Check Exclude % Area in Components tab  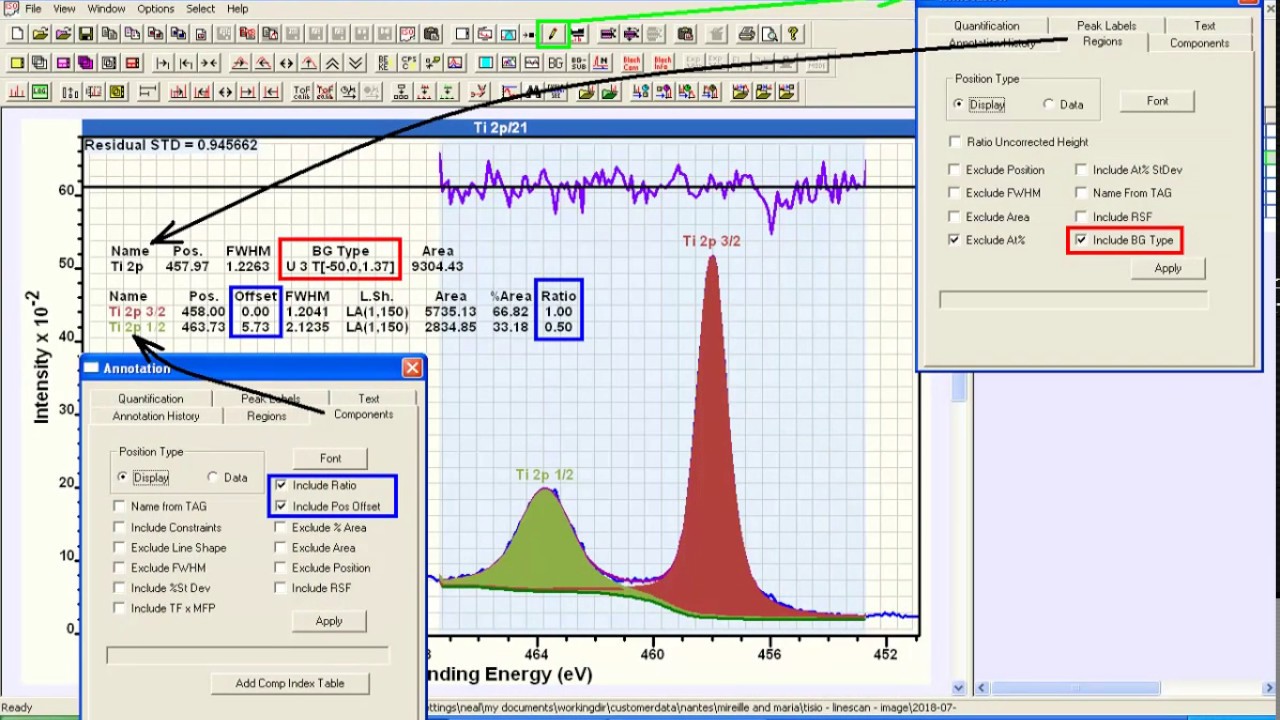click(281, 527)
